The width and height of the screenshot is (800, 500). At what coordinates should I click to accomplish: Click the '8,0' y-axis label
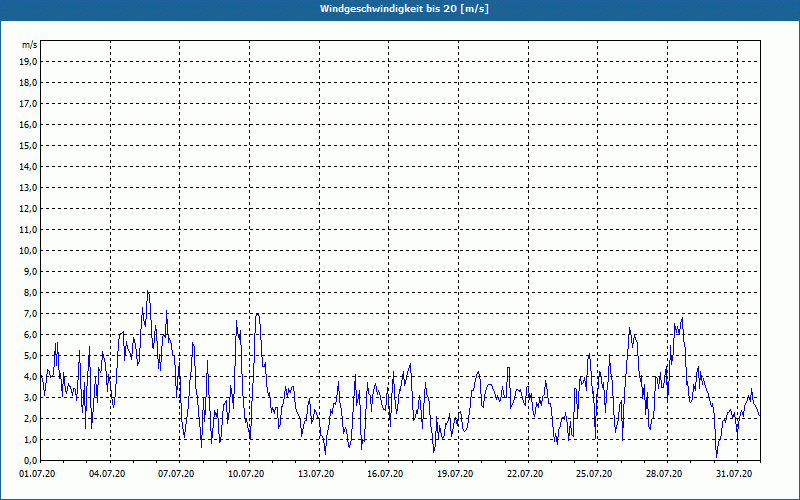tap(30, 292)
